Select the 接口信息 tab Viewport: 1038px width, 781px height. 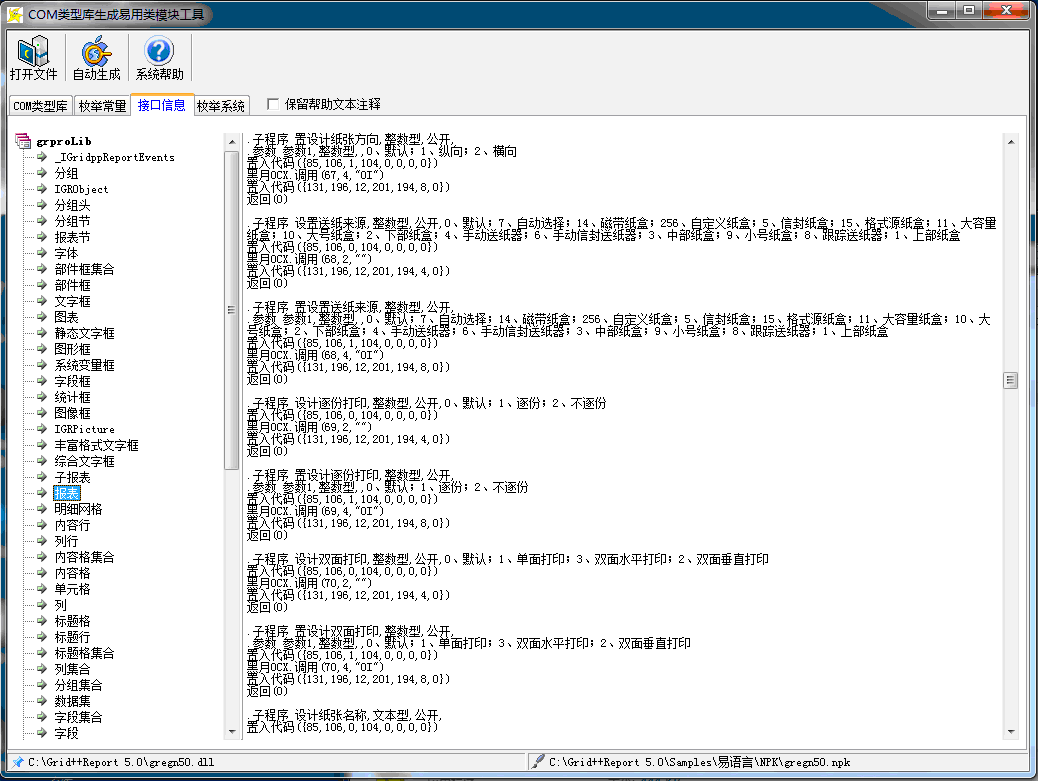pos(162,105)
